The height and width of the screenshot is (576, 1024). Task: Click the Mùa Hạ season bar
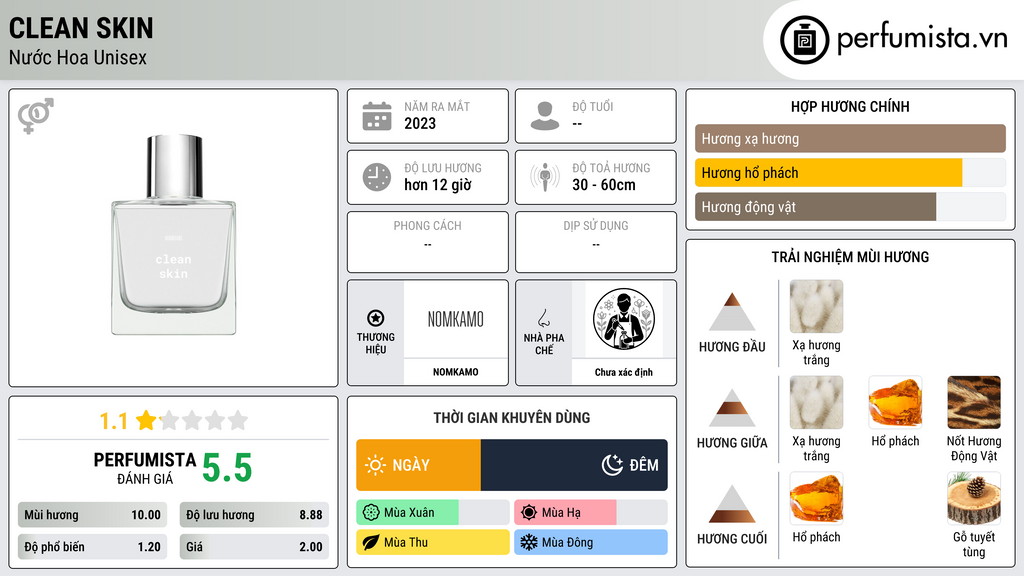click(x=591, y=513)
